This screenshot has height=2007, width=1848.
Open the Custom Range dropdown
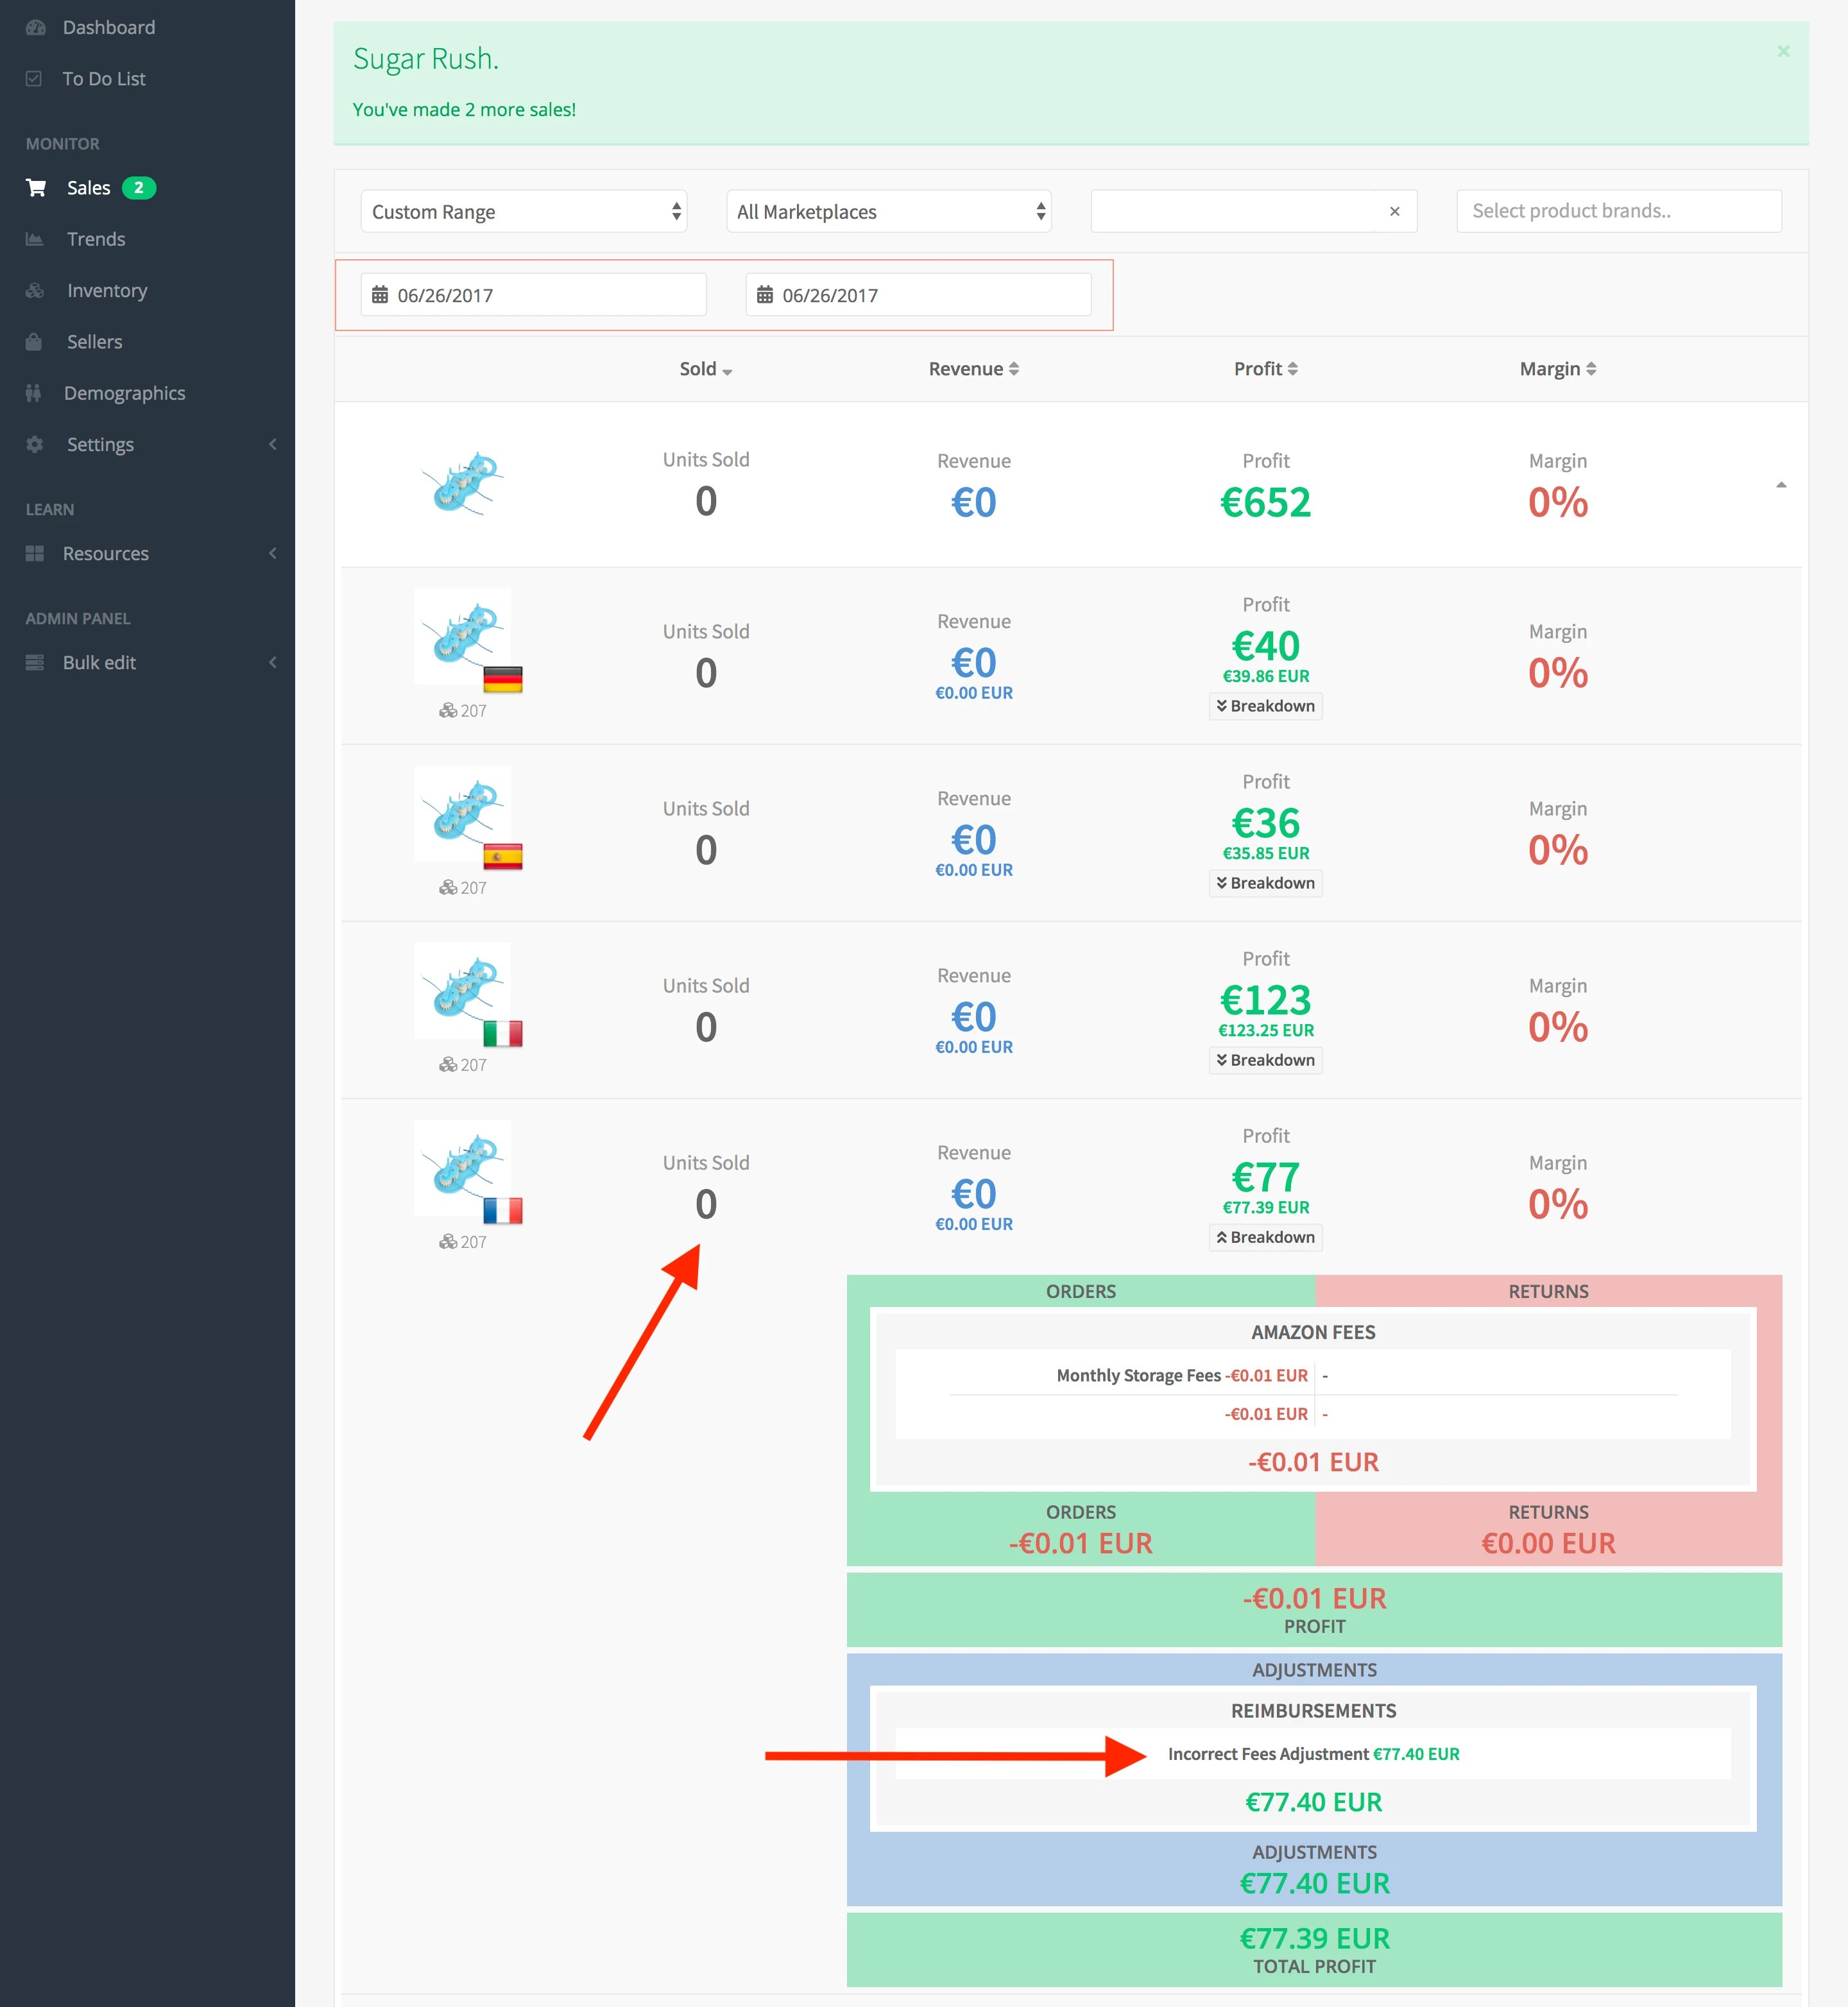click(x=523, y=212)
